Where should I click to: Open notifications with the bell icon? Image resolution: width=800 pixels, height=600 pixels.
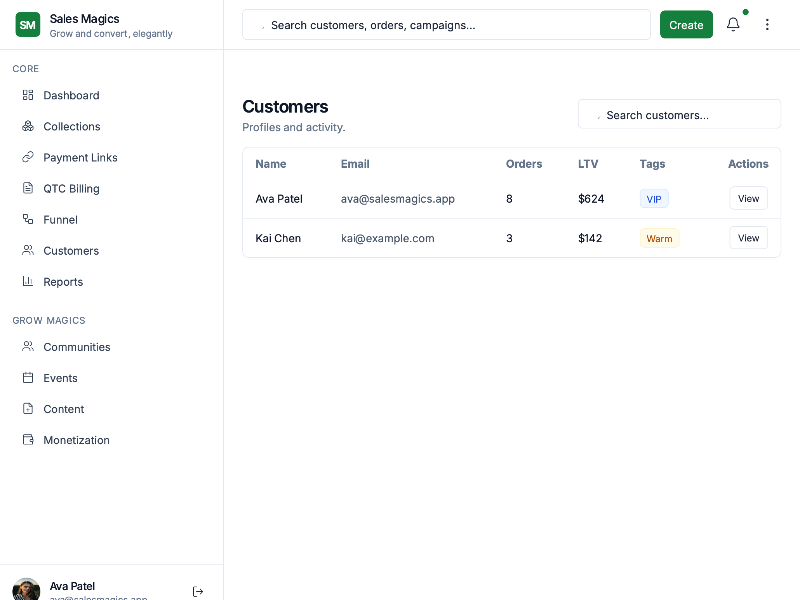pos(733,24)
